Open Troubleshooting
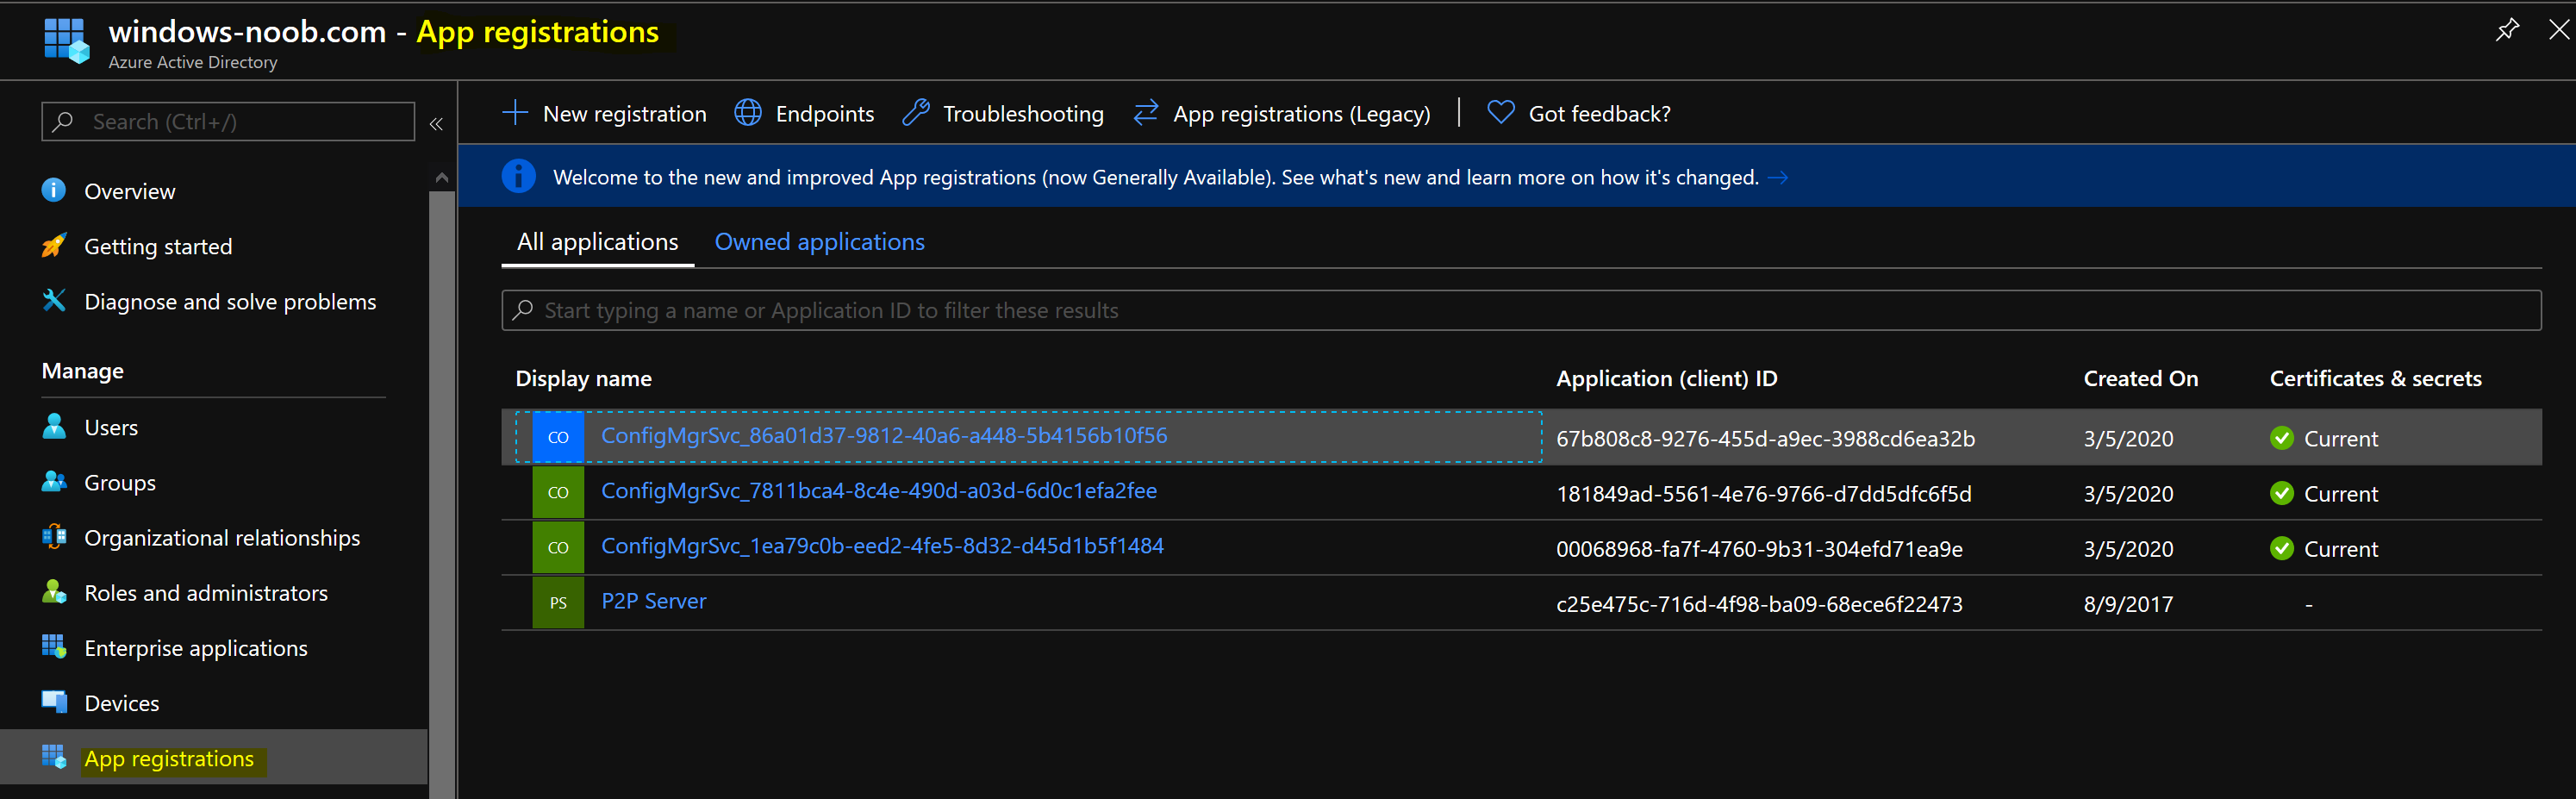The height and width of the screenshot is (799, 2576). click(x=1023, y=114)
